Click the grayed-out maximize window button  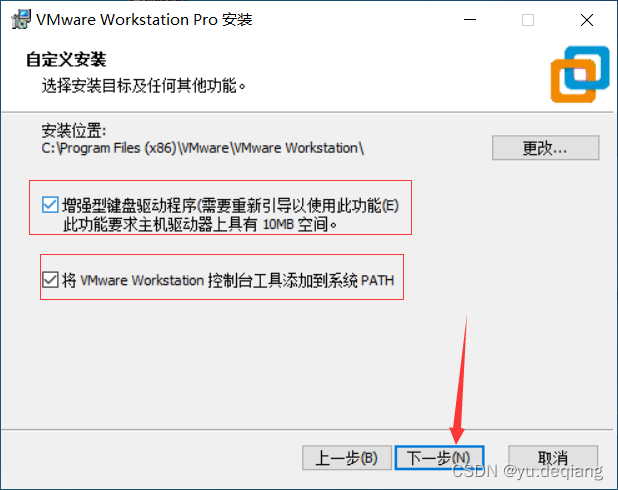click(528, 20)
